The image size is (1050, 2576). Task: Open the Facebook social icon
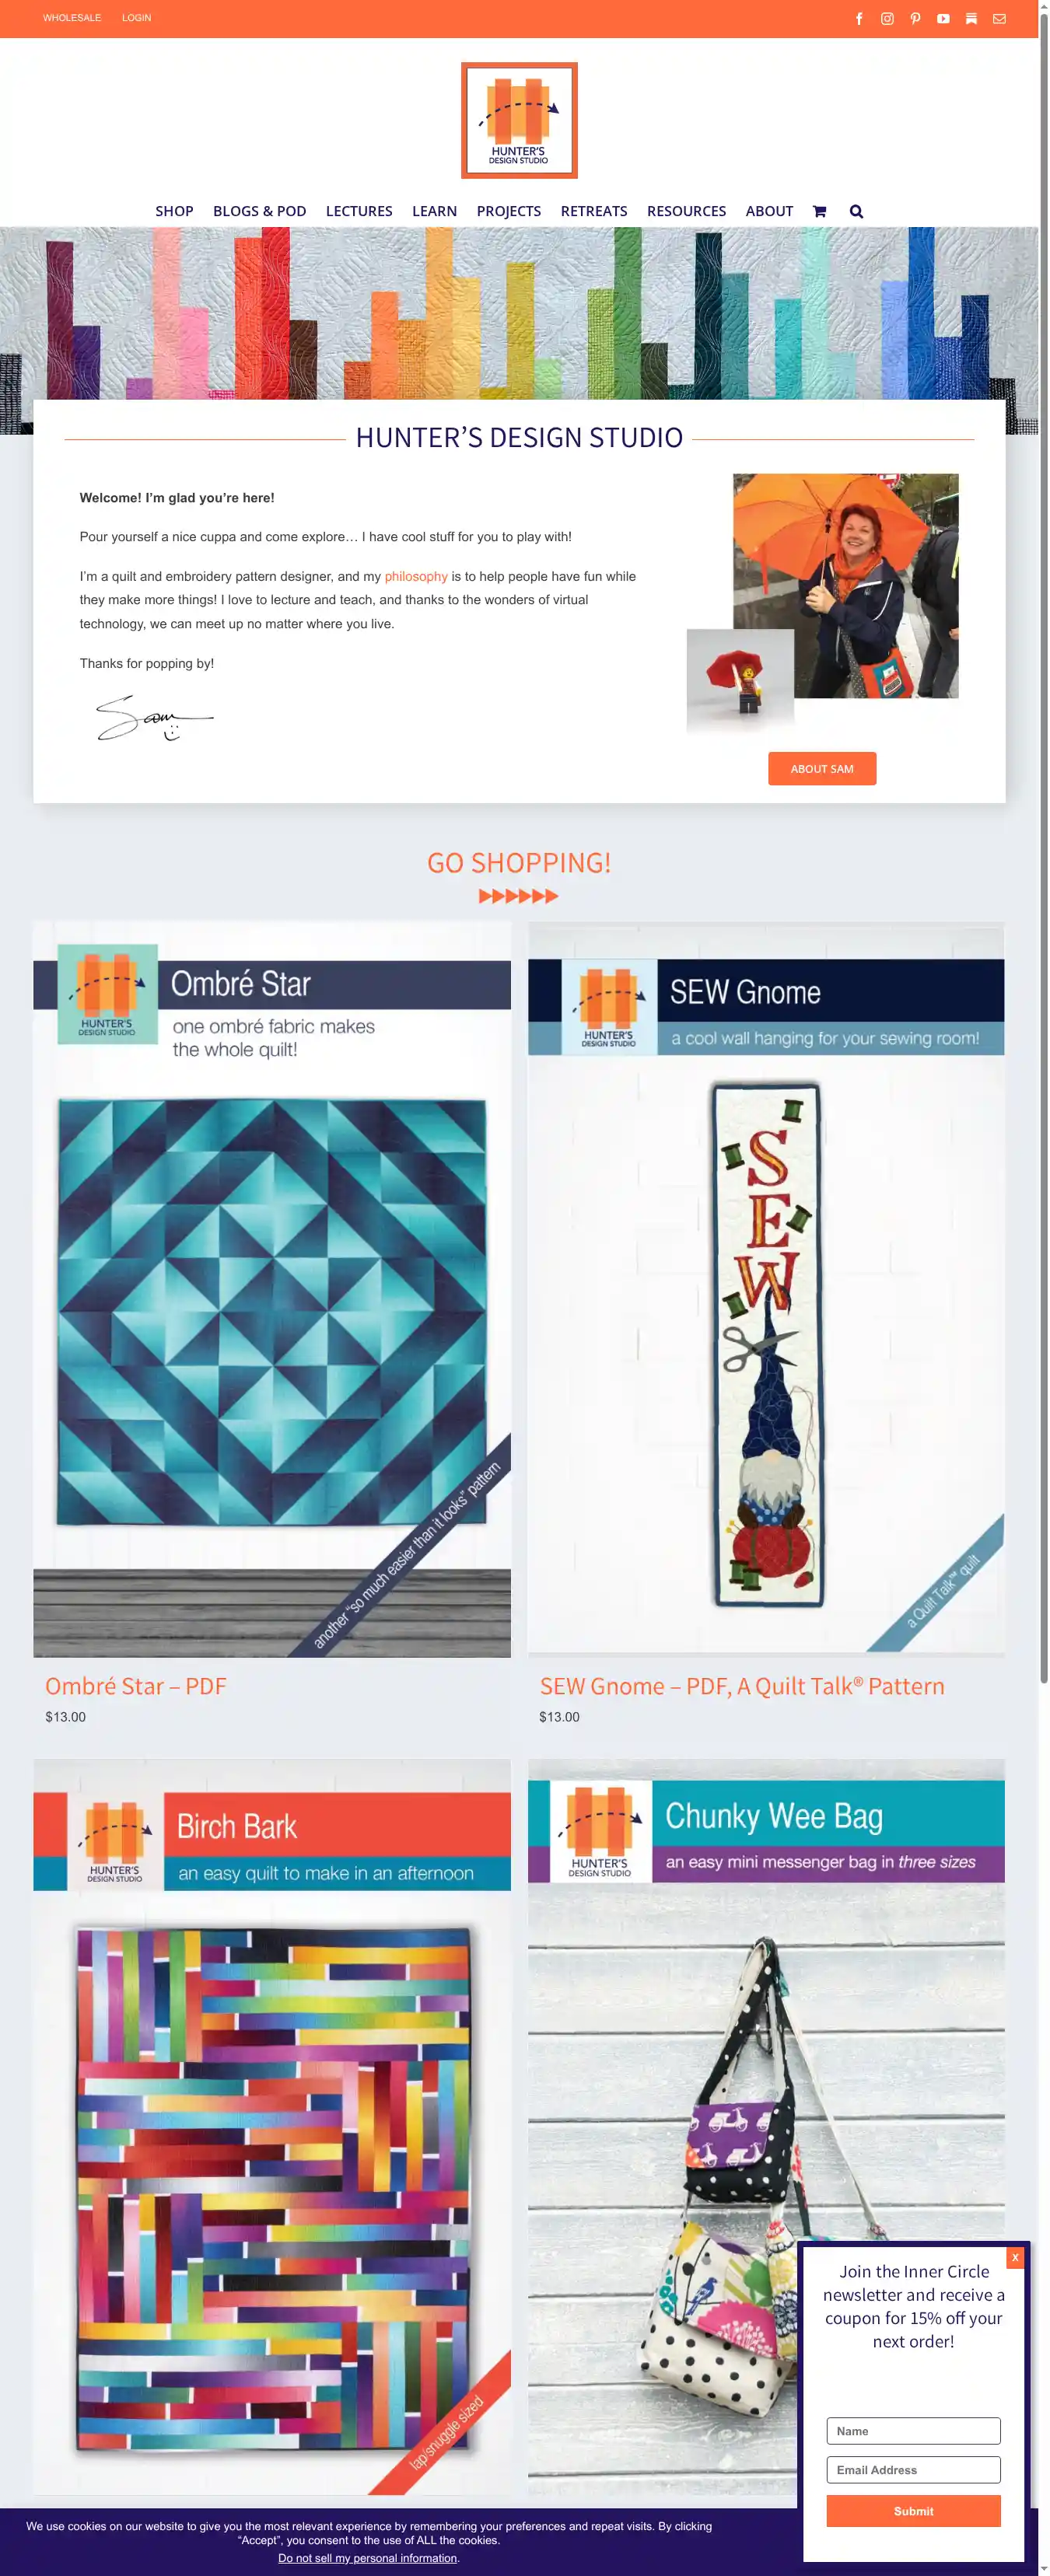[x=859, y=19]
